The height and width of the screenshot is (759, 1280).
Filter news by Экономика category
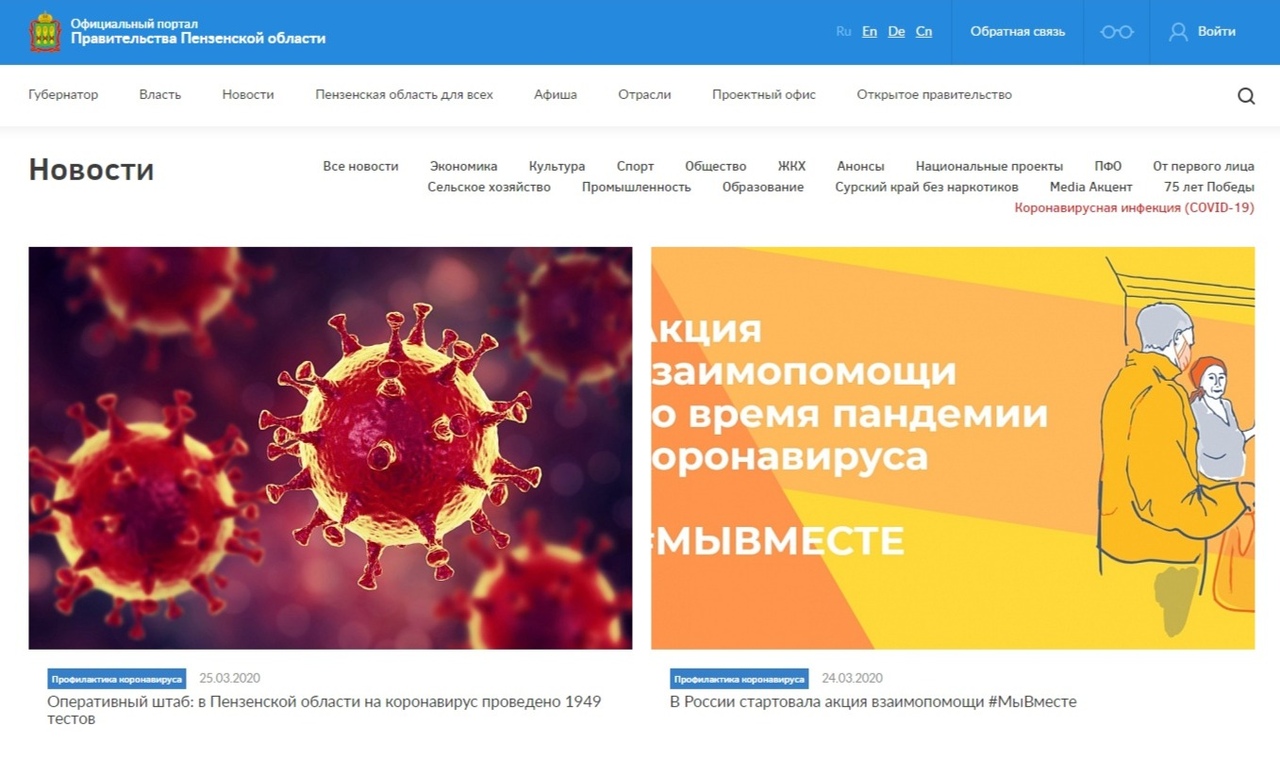click(463, 167)
